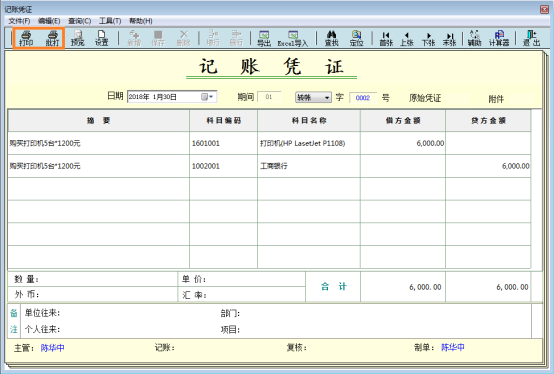Select the 工商银行 subject name cell
This screenshot has width=554, height=374.
(309, 166)
